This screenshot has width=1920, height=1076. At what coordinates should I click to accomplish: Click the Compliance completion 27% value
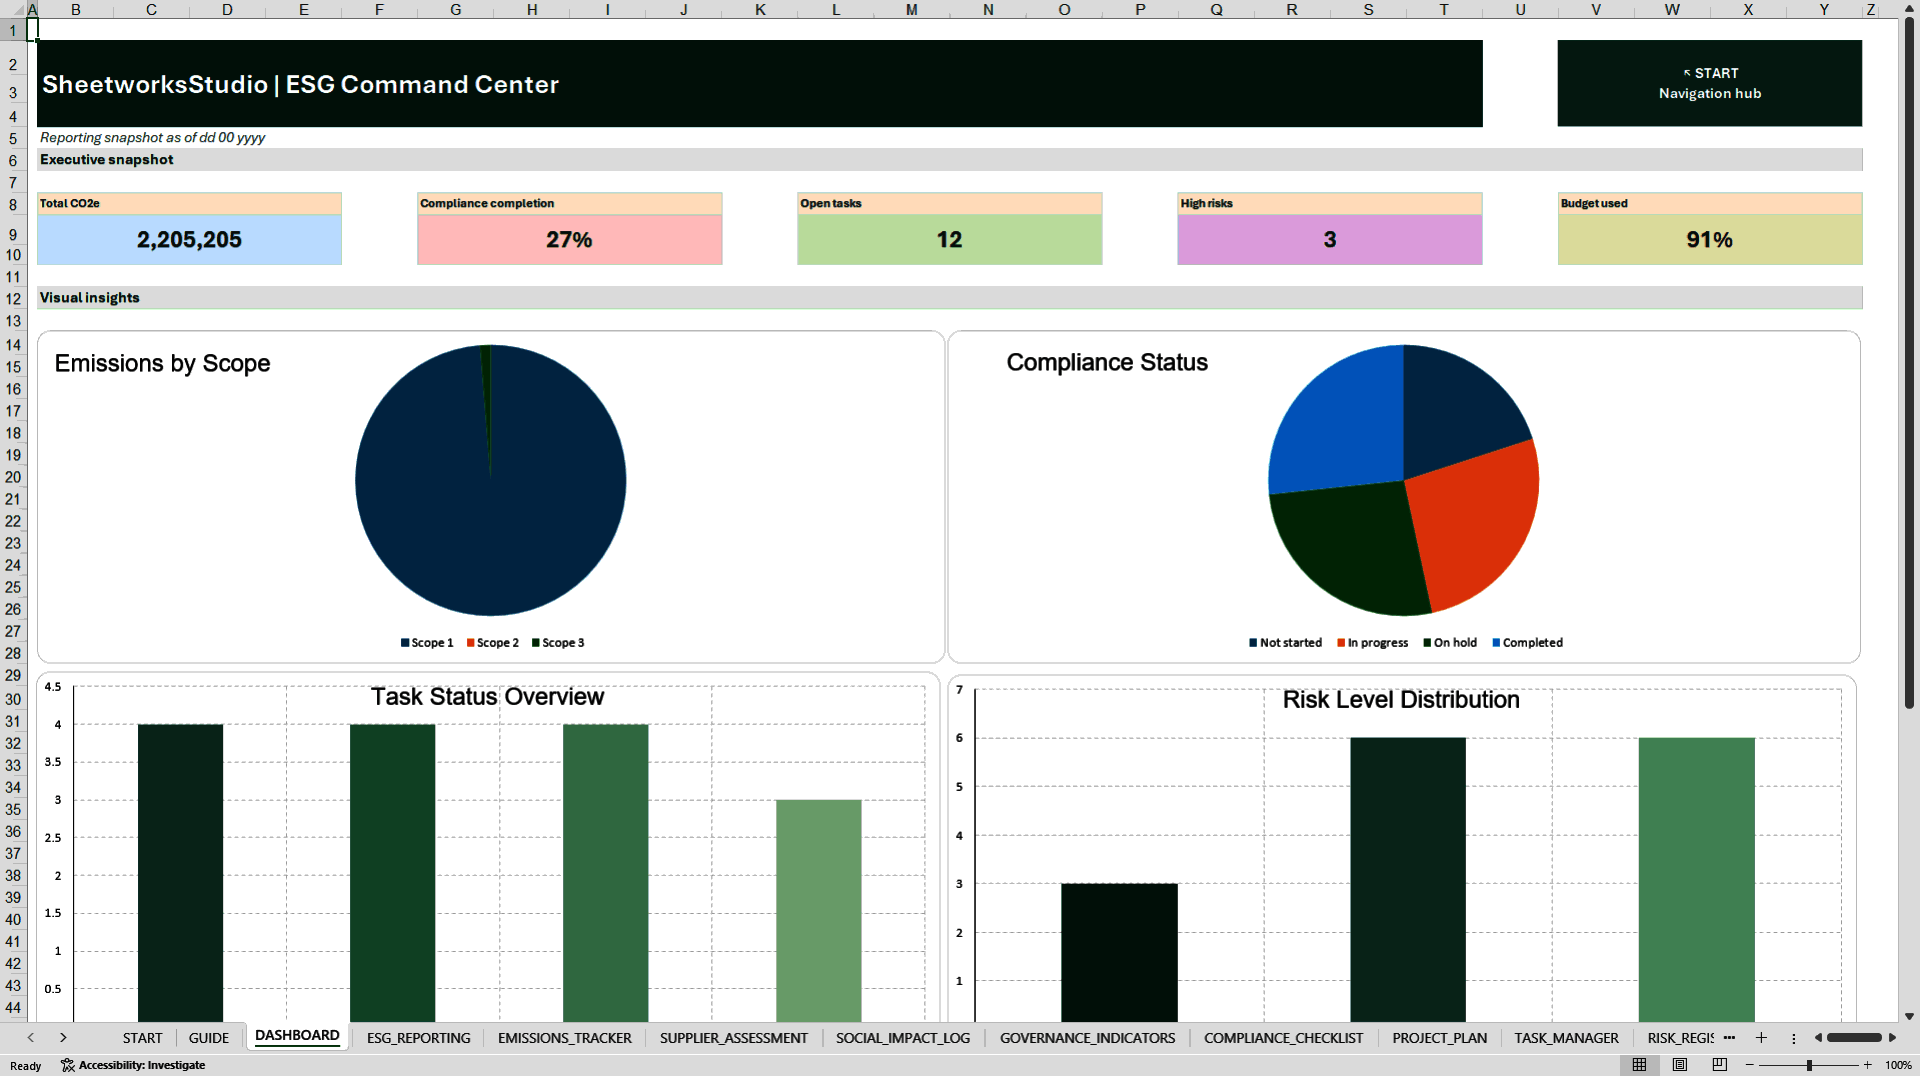click(569, 240)
